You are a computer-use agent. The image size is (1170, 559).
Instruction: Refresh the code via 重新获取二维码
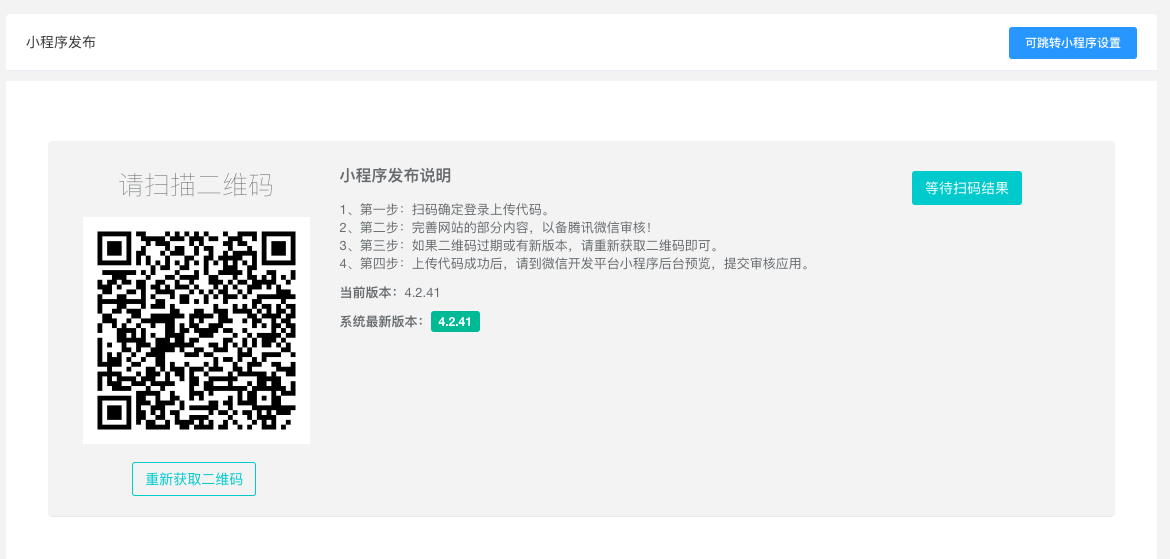click(x=194, y=479)
